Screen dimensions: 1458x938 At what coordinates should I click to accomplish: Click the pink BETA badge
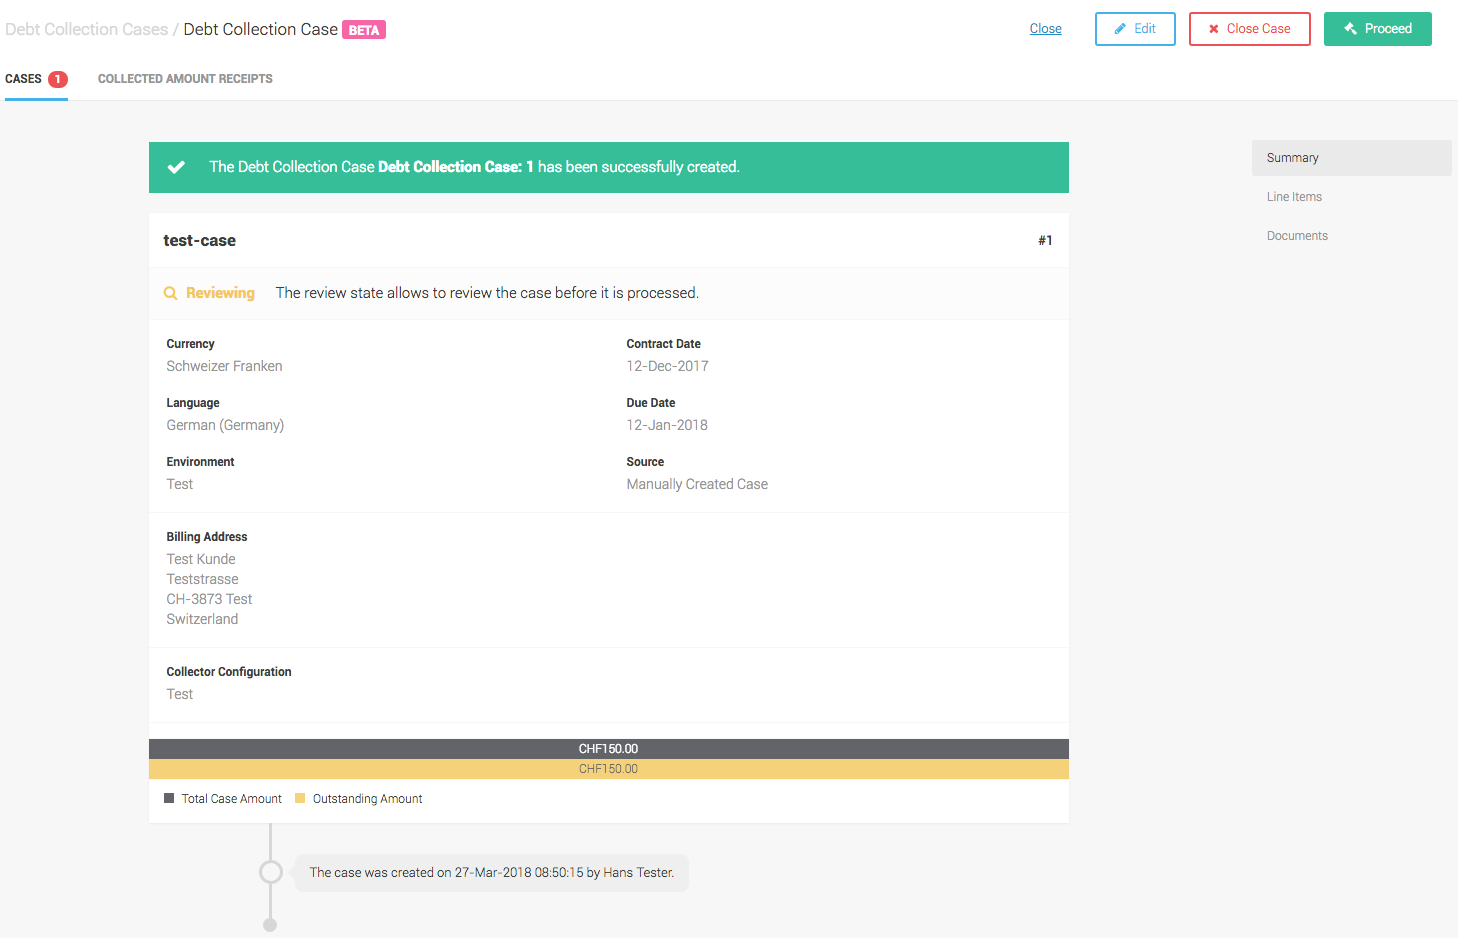(364, 30)
